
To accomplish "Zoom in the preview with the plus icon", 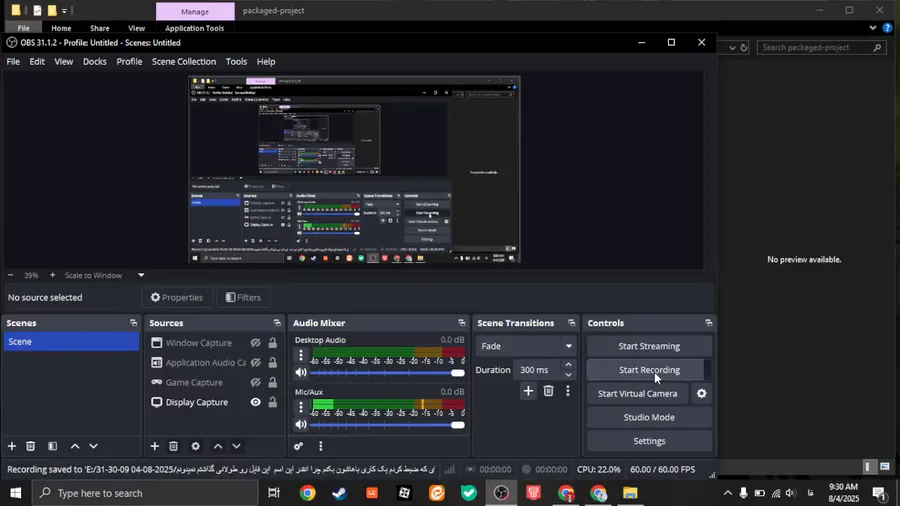I will [x=52, y=275].
